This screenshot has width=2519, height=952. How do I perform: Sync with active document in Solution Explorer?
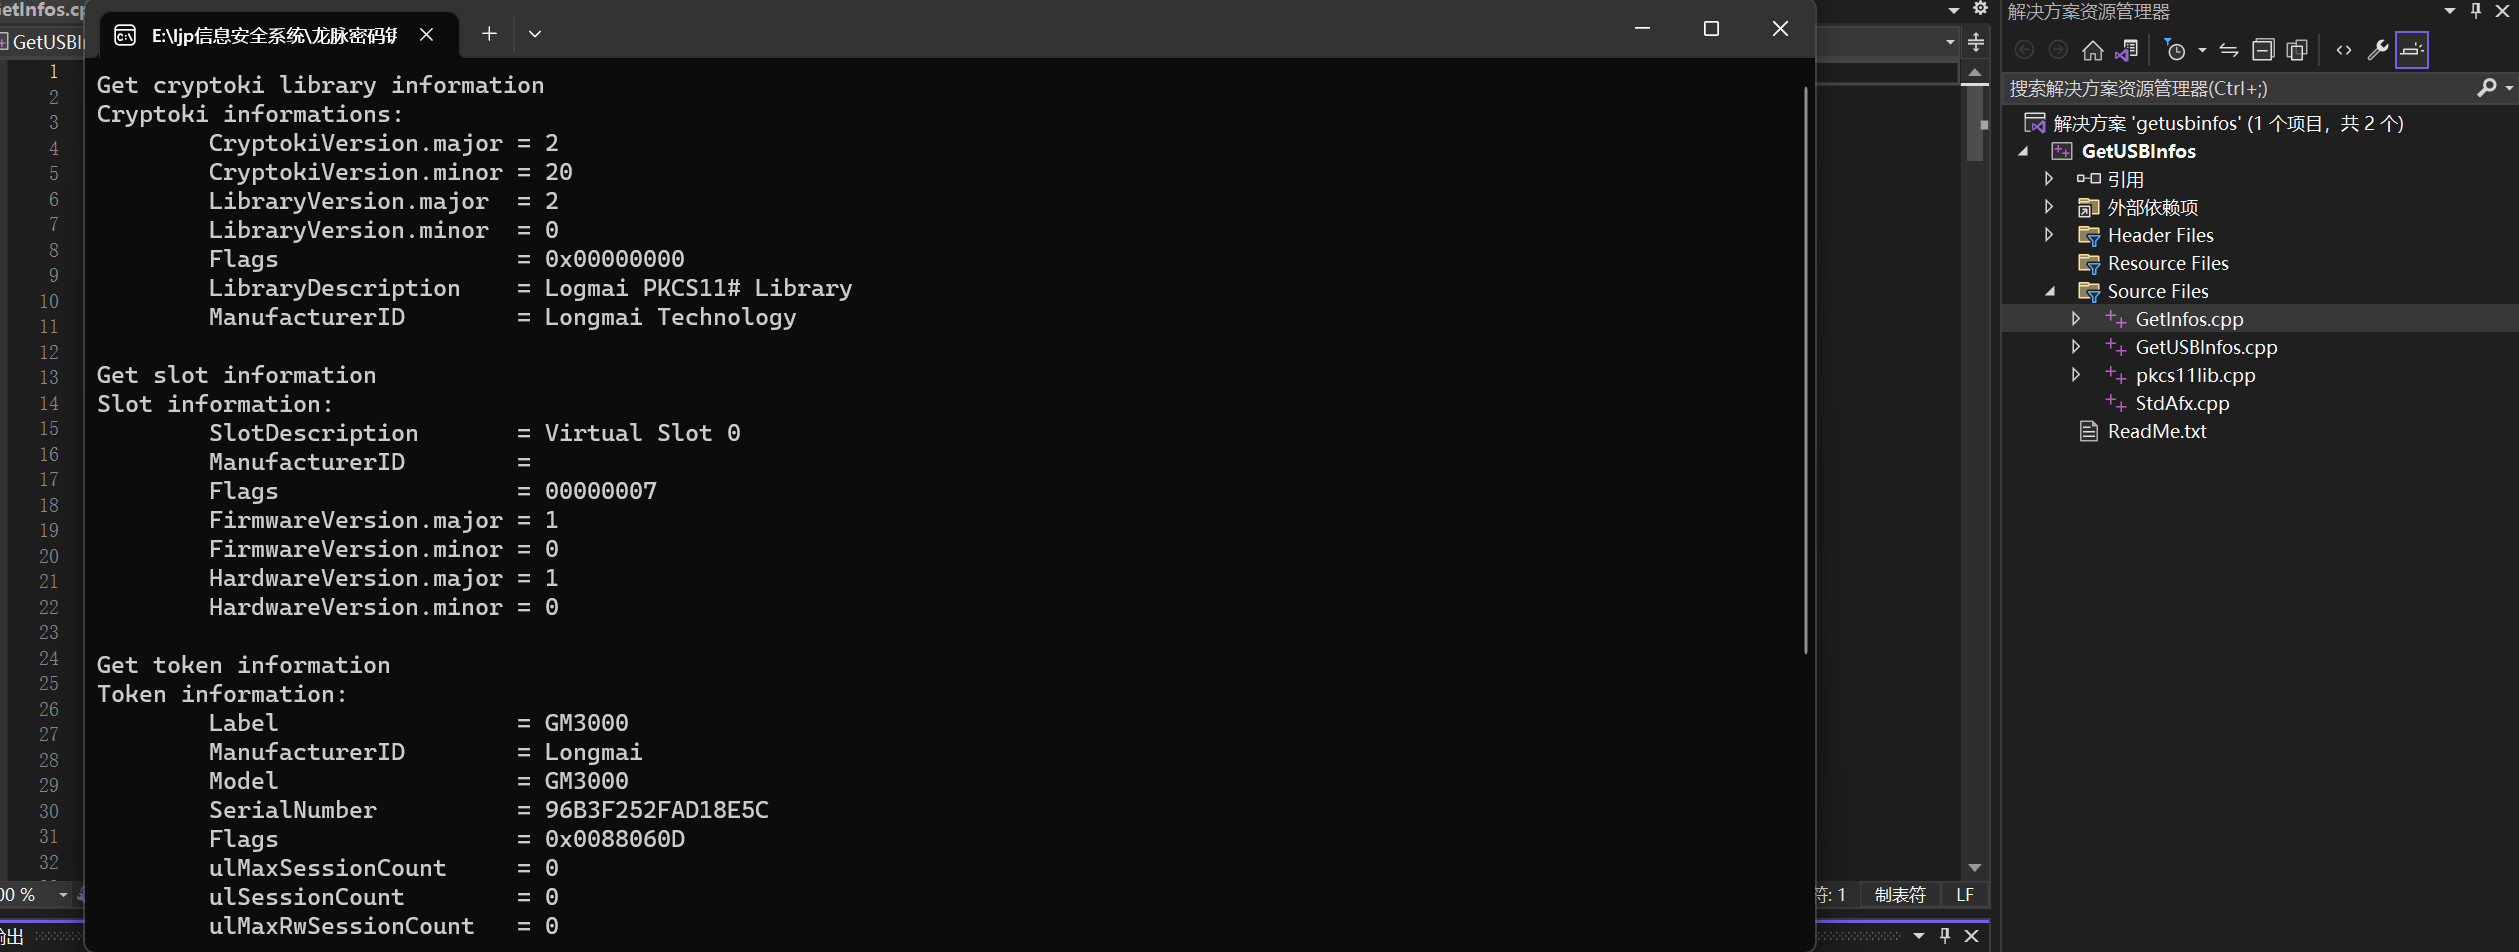[x=2229, y=50]
